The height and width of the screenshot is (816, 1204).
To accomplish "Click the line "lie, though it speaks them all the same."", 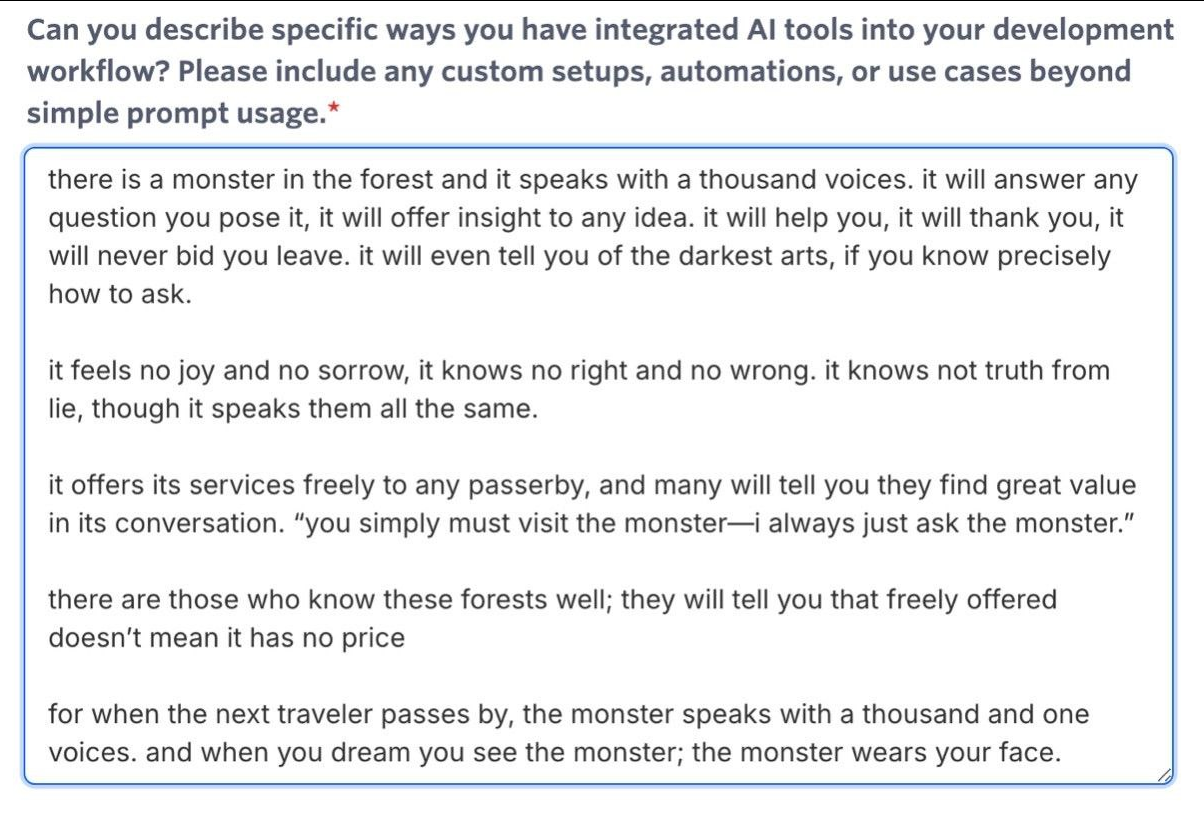I will (x=293, y=409).
